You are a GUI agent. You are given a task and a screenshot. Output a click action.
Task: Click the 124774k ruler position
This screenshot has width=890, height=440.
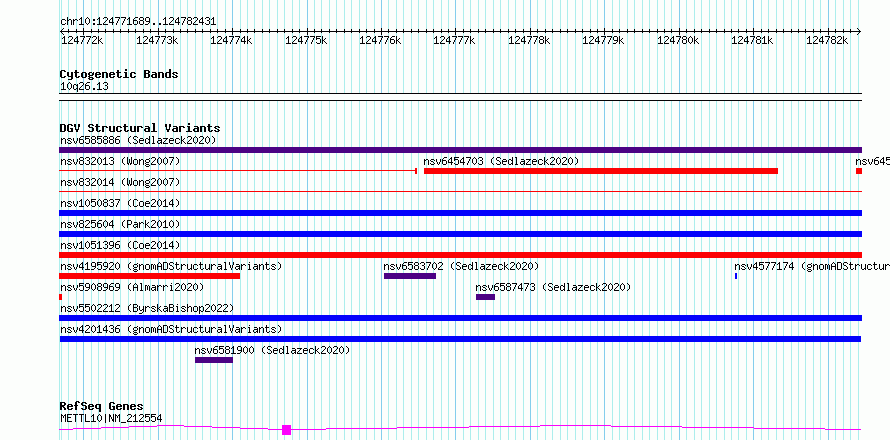[232, 40]
